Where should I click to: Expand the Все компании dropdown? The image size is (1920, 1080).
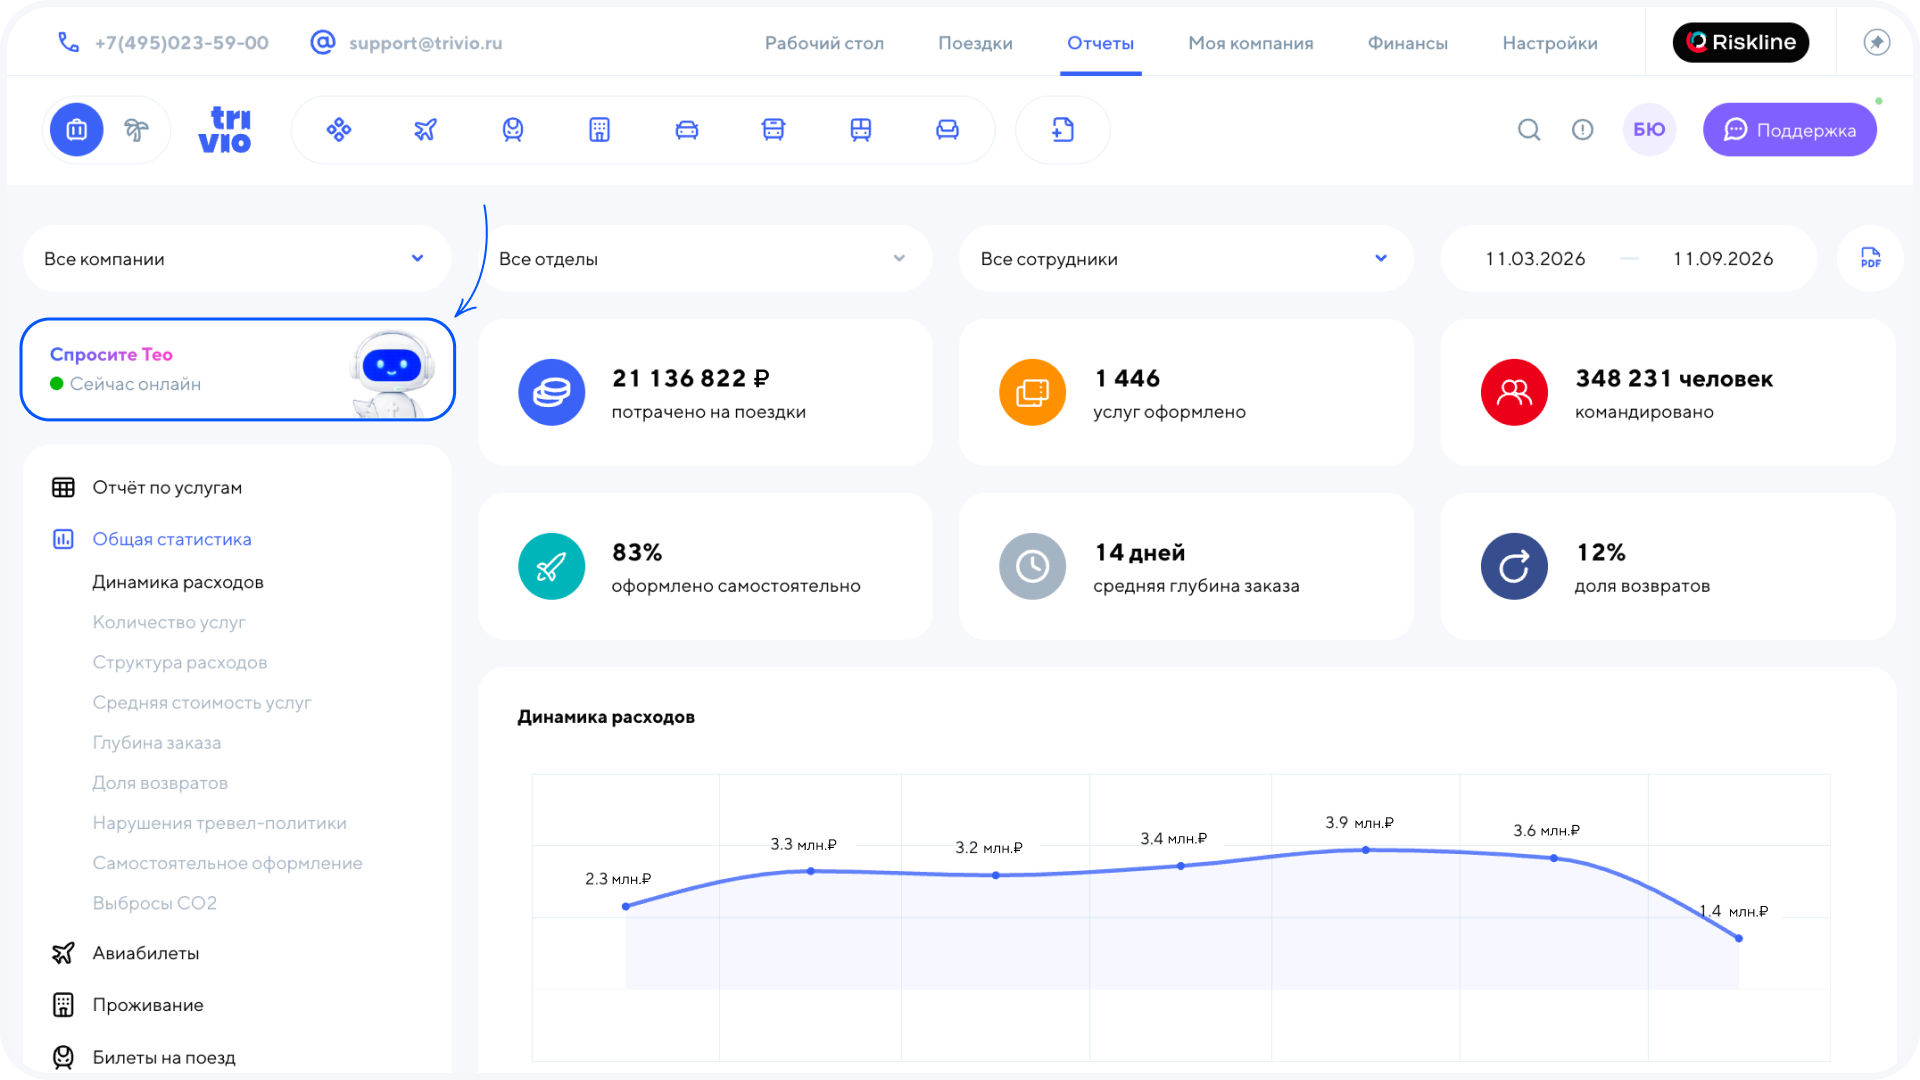tap(236, 259)
